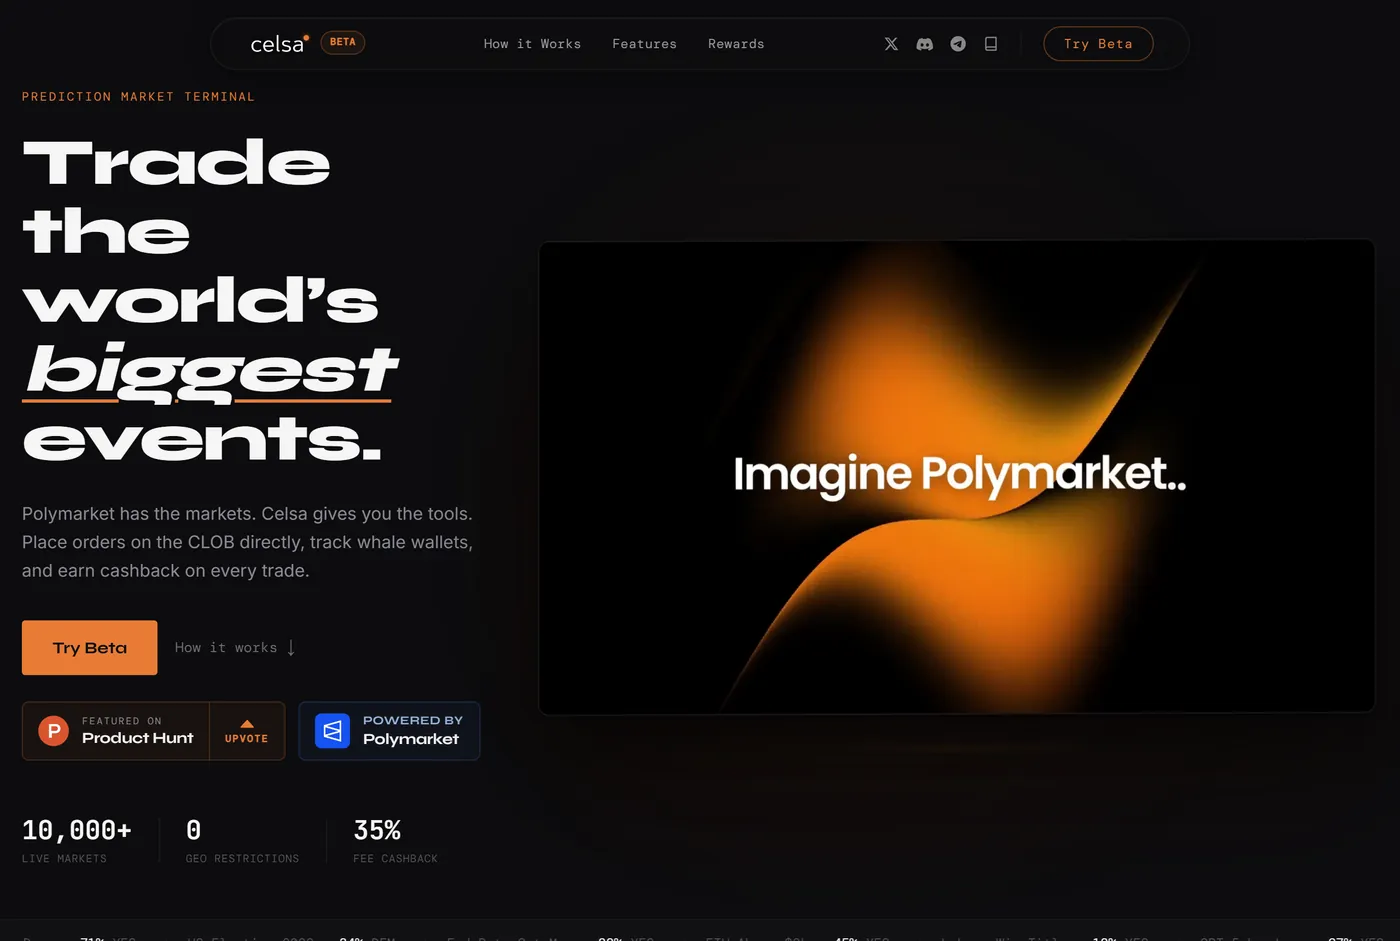
Task: Click the down arrow beside How it works
Action: click(291, 648)
